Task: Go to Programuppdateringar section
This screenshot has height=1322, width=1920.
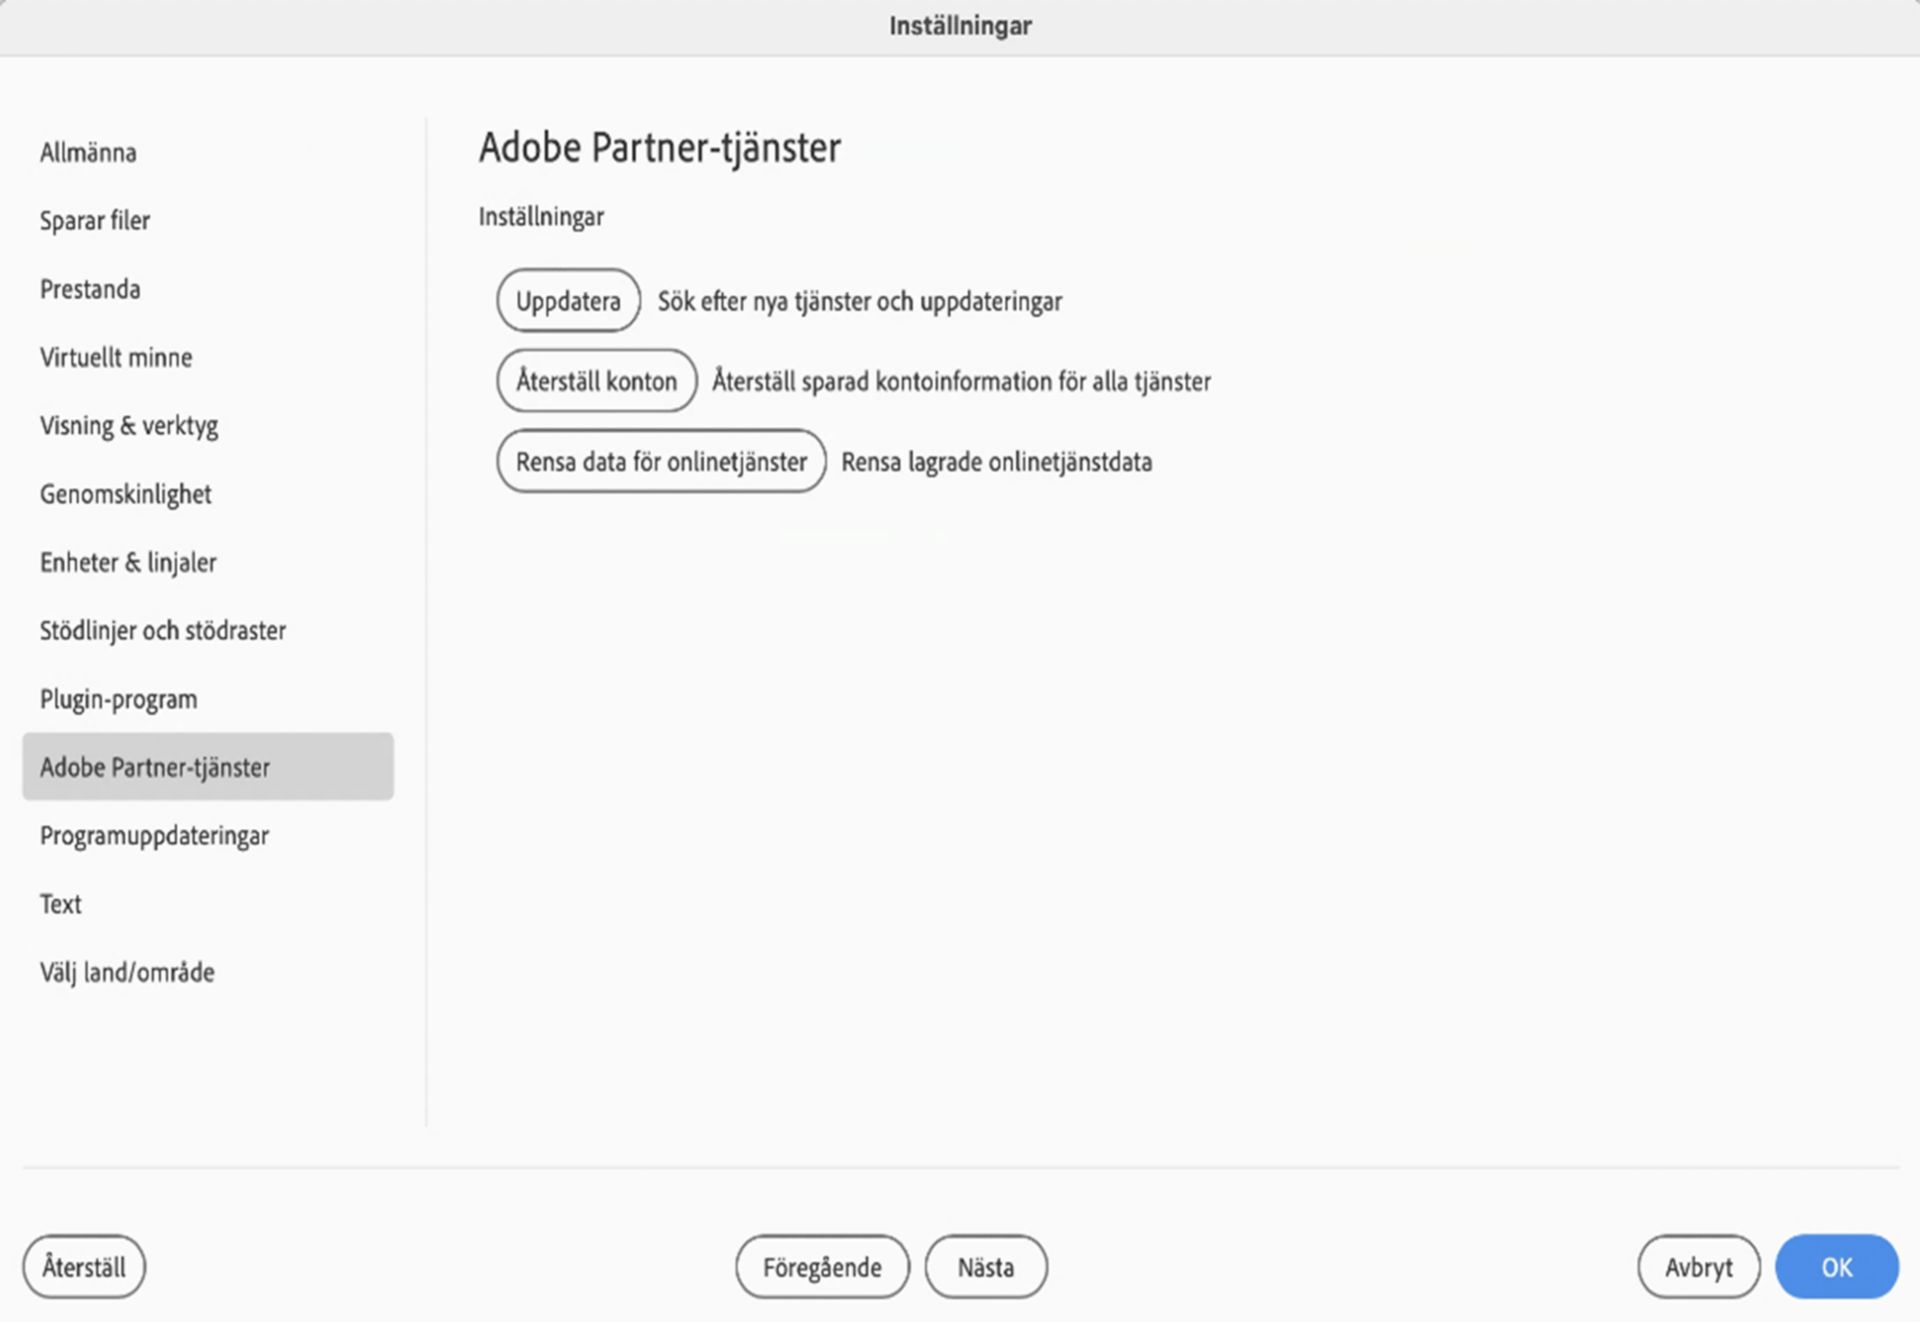Action: (x=155, y=836)
